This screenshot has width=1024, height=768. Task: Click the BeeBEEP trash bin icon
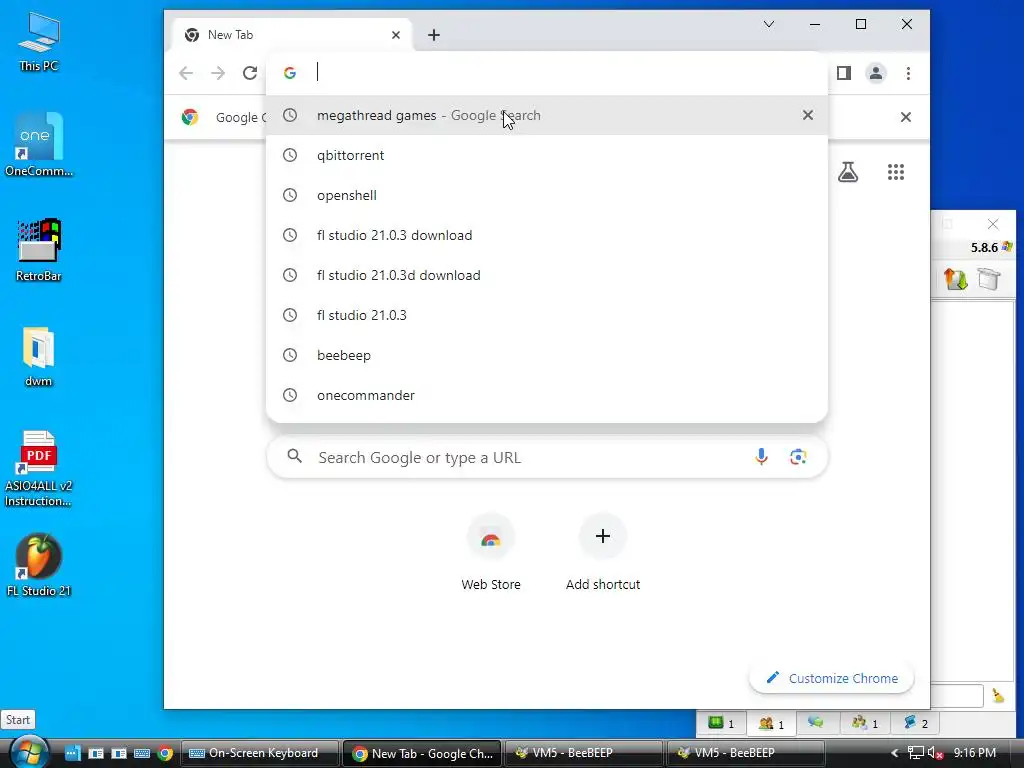point(989,279)
